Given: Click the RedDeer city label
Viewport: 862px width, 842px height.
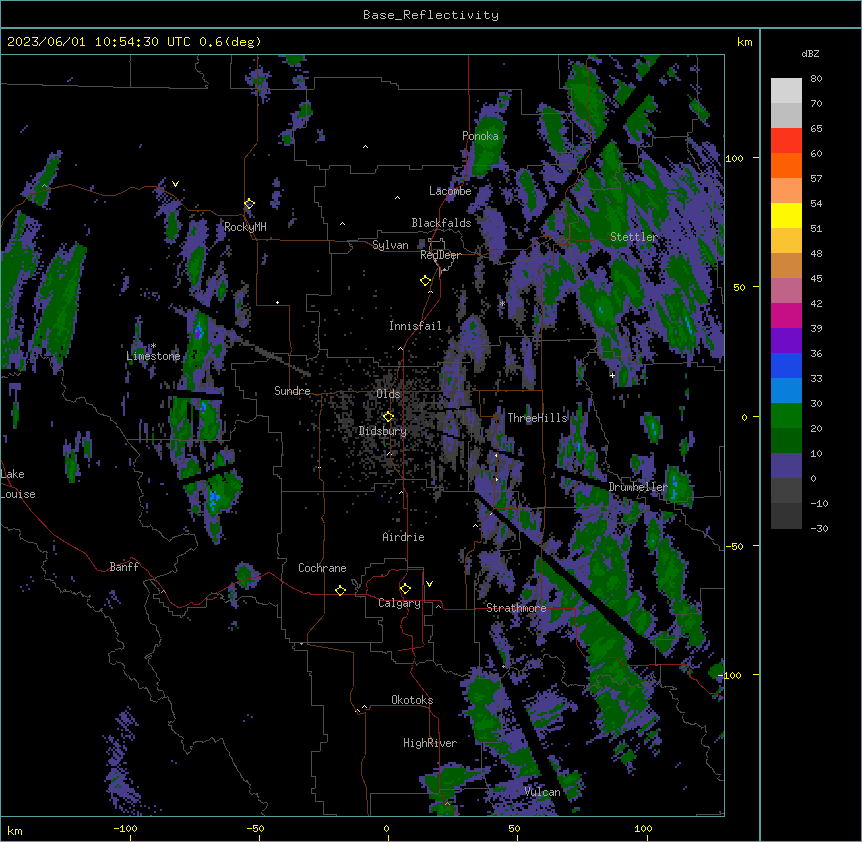Looking at the screenshot, I should [x=440, y=255].
